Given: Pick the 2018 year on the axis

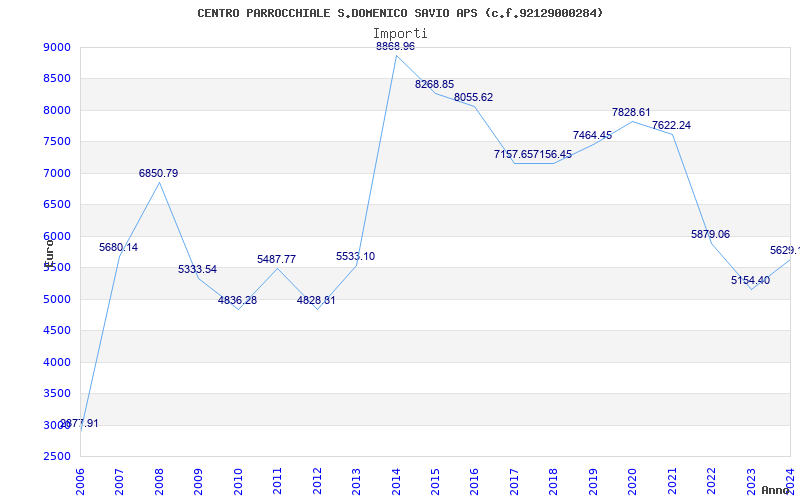Looking at the screenshot, I should click(x=554, y=482).
